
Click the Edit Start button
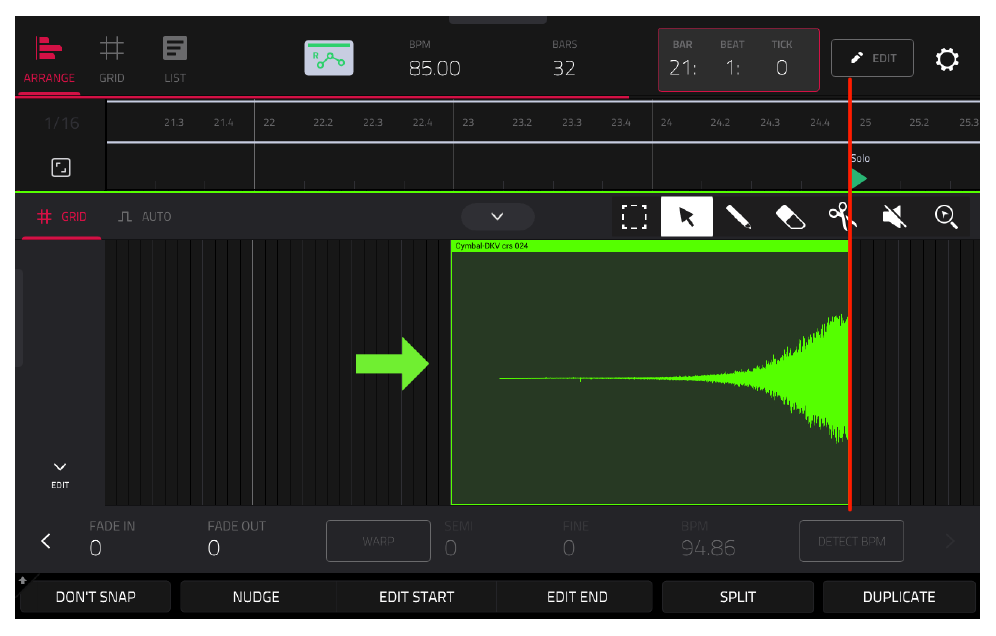coord(417,597)
